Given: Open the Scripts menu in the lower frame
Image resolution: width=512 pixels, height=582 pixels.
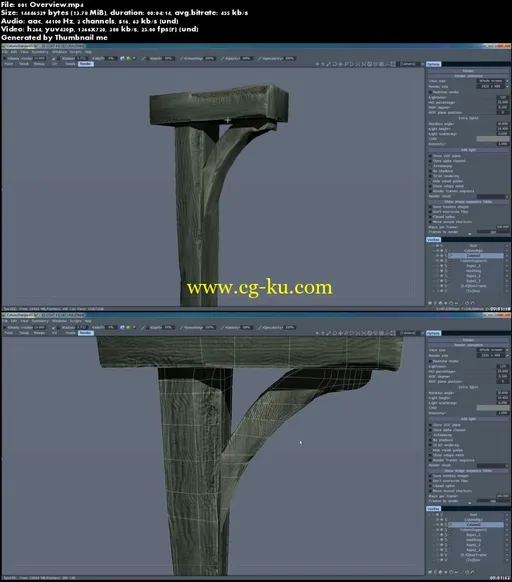Looking at the screenshot, I should click(x=76, y=321).
